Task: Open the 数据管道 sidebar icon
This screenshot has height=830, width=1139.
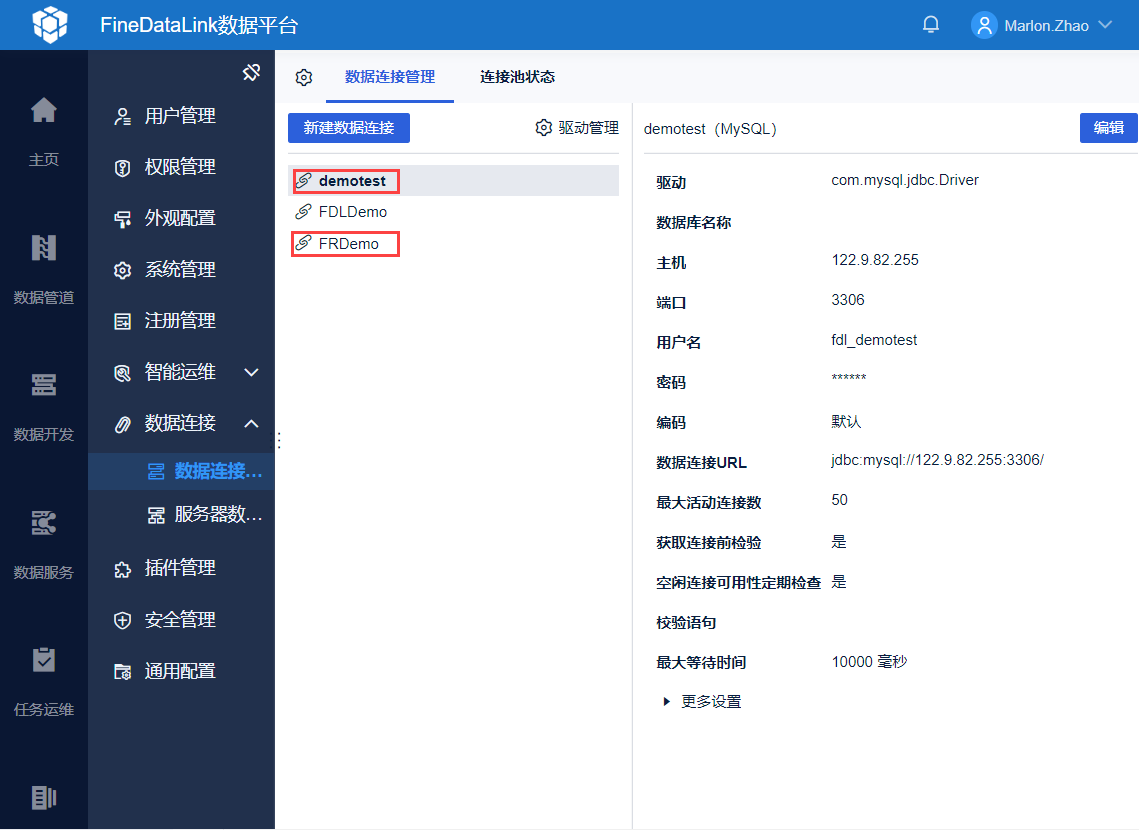Action: click(x=44, y=248)
